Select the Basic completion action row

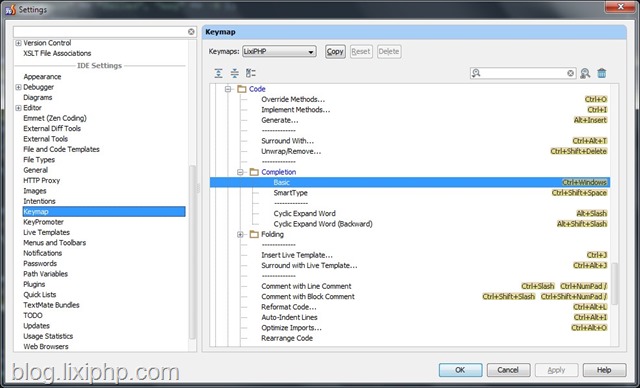pos(410,182)
